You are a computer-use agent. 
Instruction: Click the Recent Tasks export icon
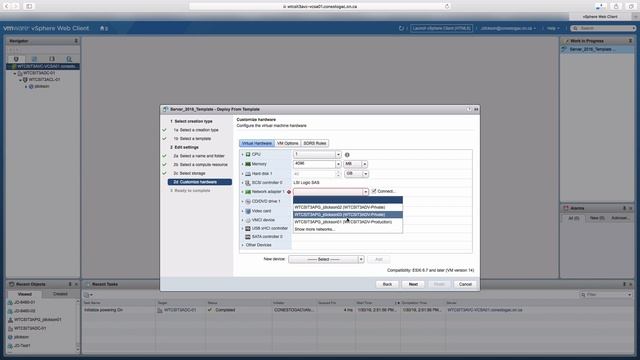87,294
